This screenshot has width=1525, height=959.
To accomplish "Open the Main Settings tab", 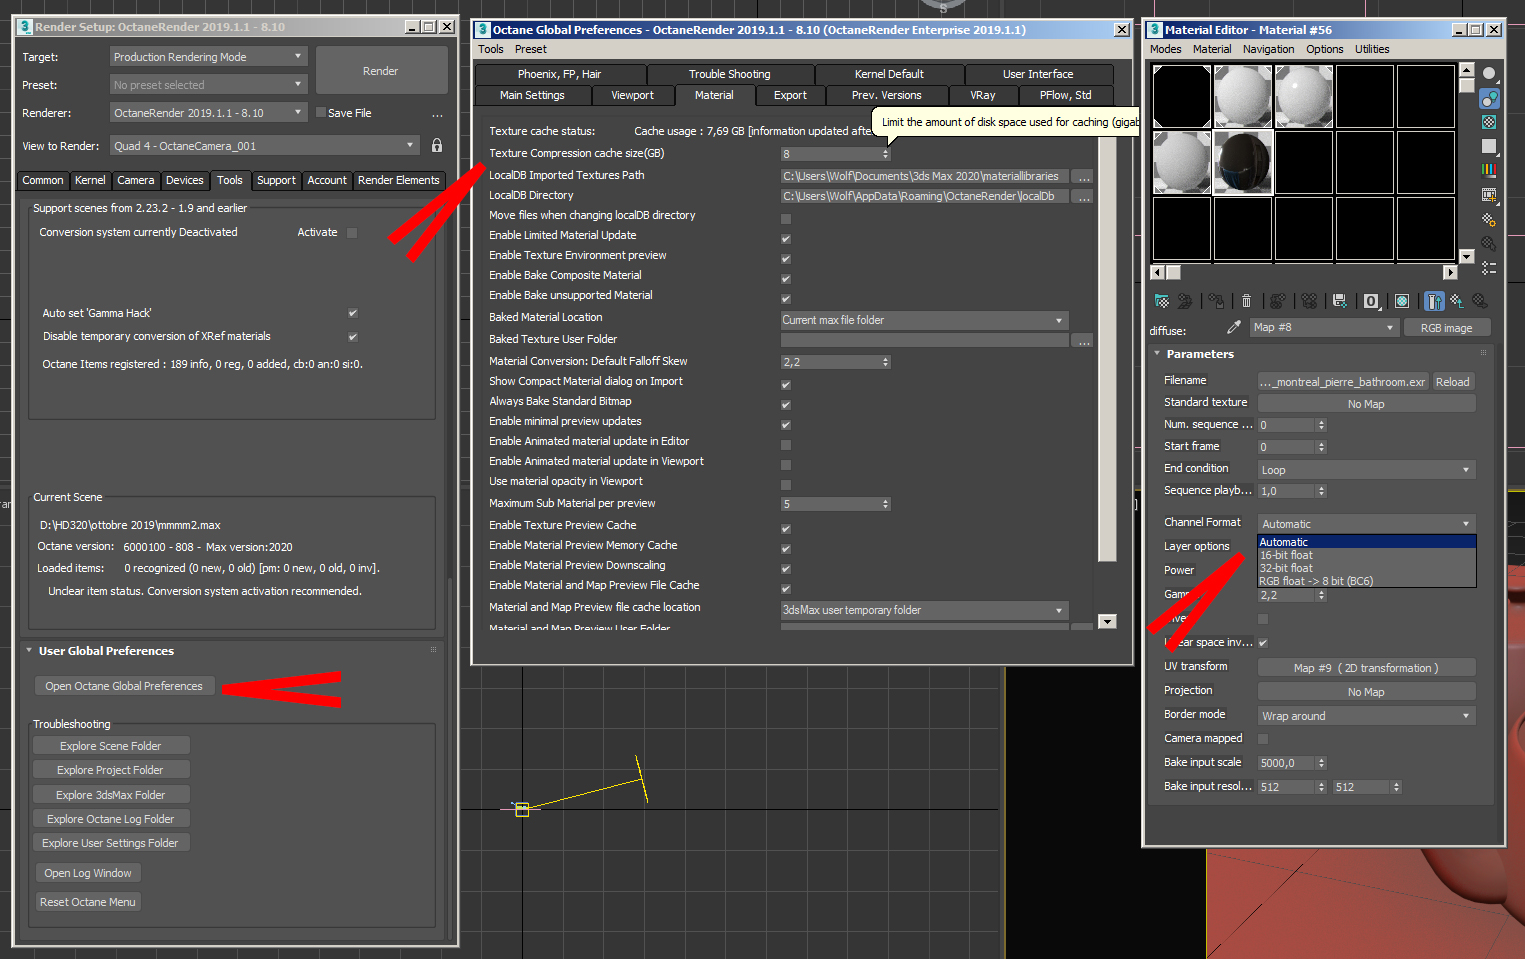I will coord(532,96).
